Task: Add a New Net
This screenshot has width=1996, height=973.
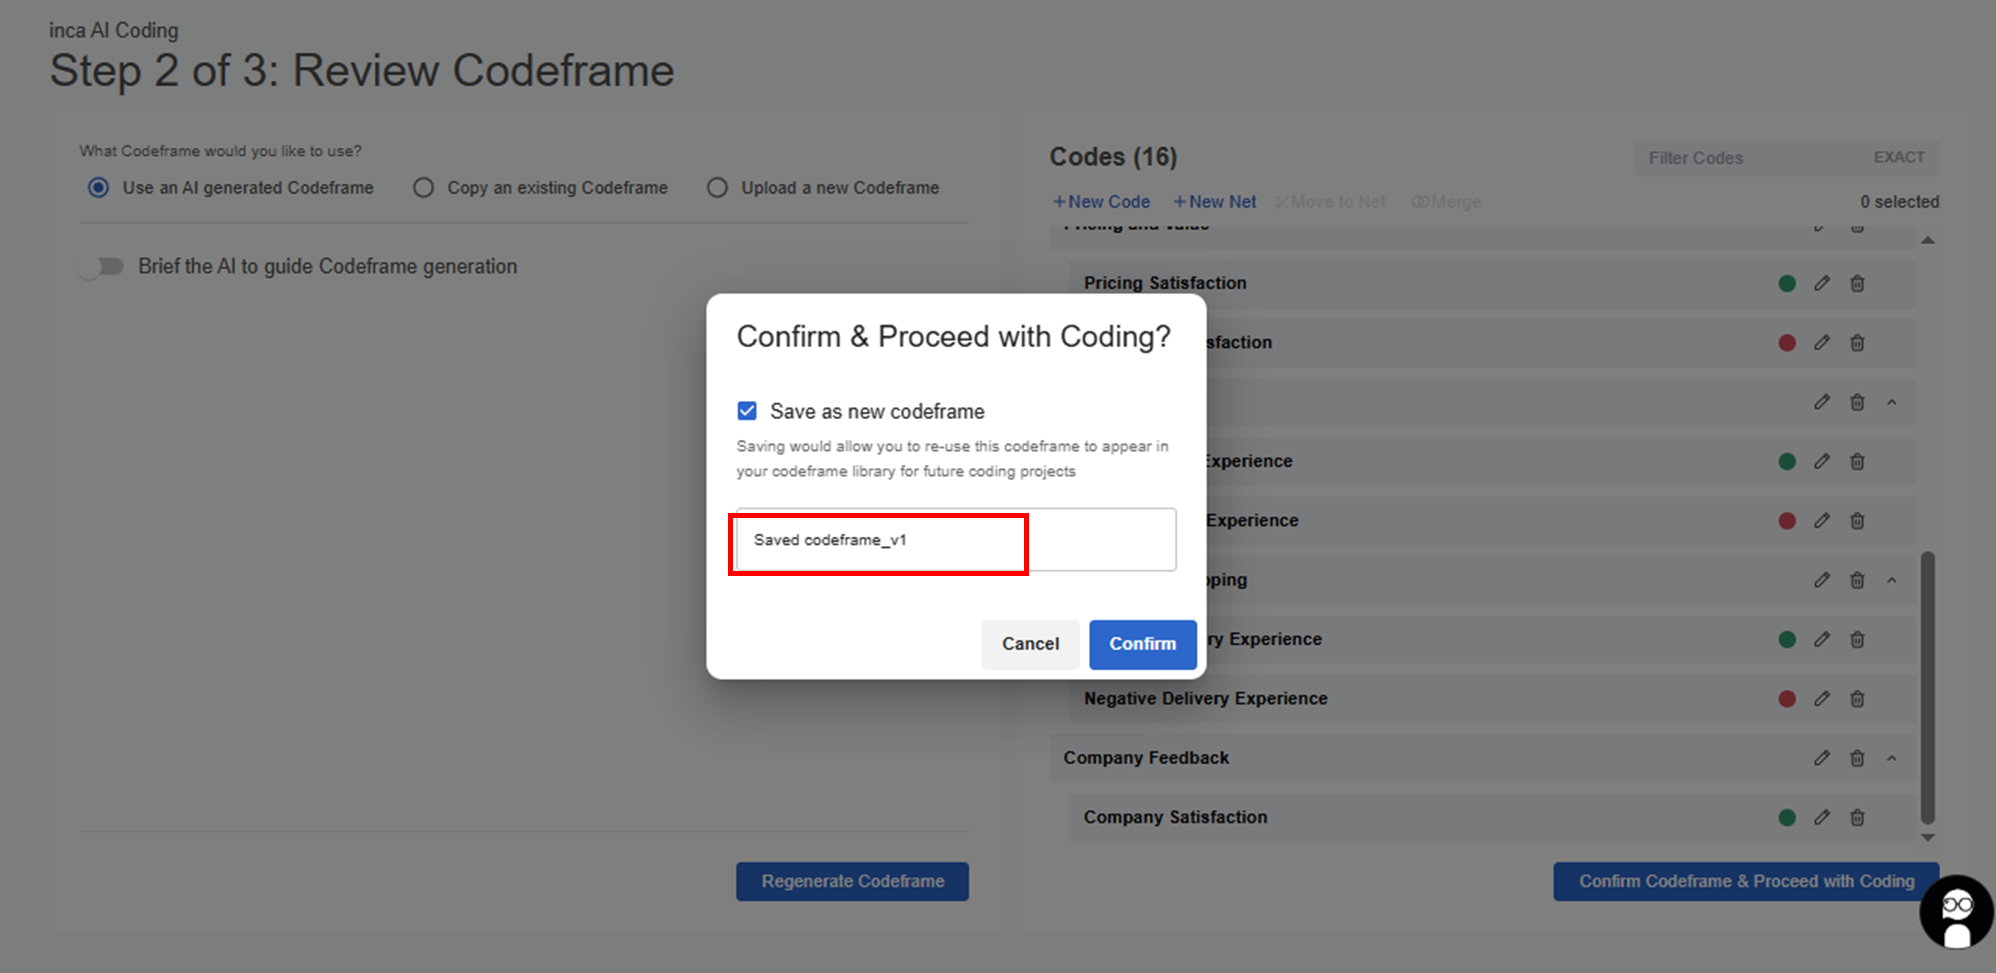Action: click(1215, 202)
